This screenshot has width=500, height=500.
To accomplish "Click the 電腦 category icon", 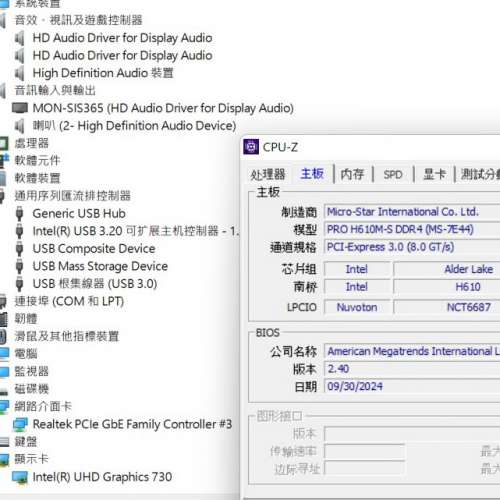I will pos(4,354).
